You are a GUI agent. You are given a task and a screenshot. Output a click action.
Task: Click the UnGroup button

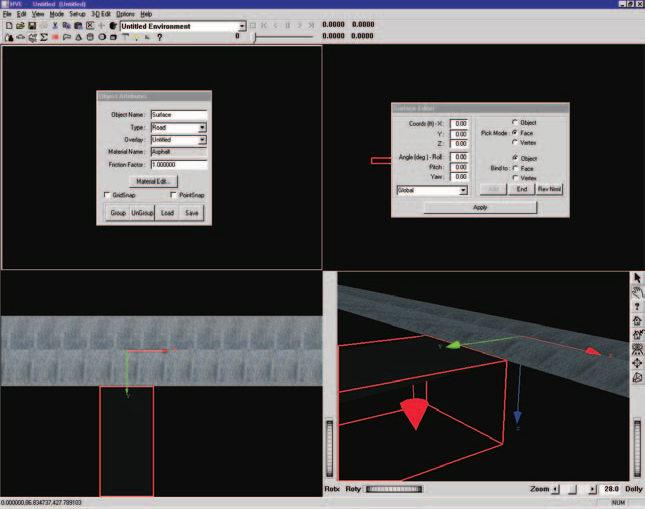tap(142, 213)
